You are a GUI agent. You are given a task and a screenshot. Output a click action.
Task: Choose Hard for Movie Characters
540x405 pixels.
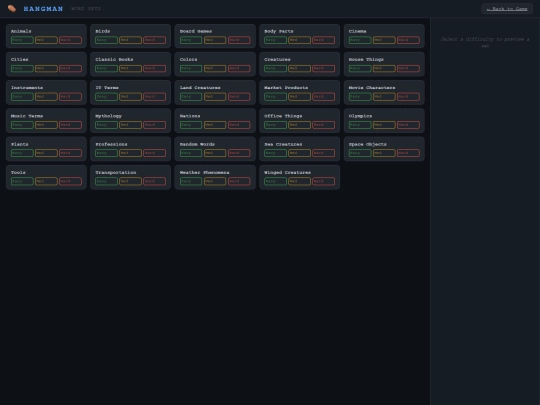point(408,96)
